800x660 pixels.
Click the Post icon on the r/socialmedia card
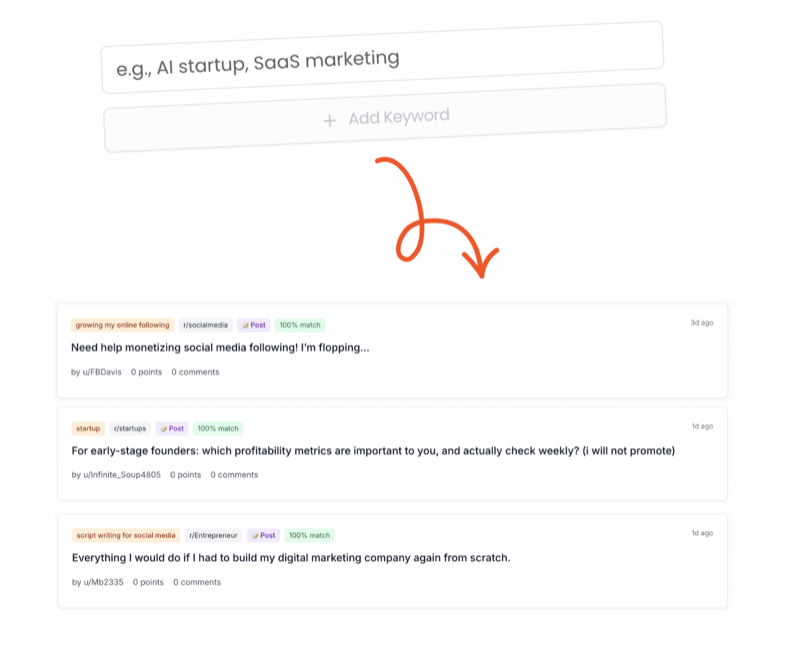[x=246, y=325]
